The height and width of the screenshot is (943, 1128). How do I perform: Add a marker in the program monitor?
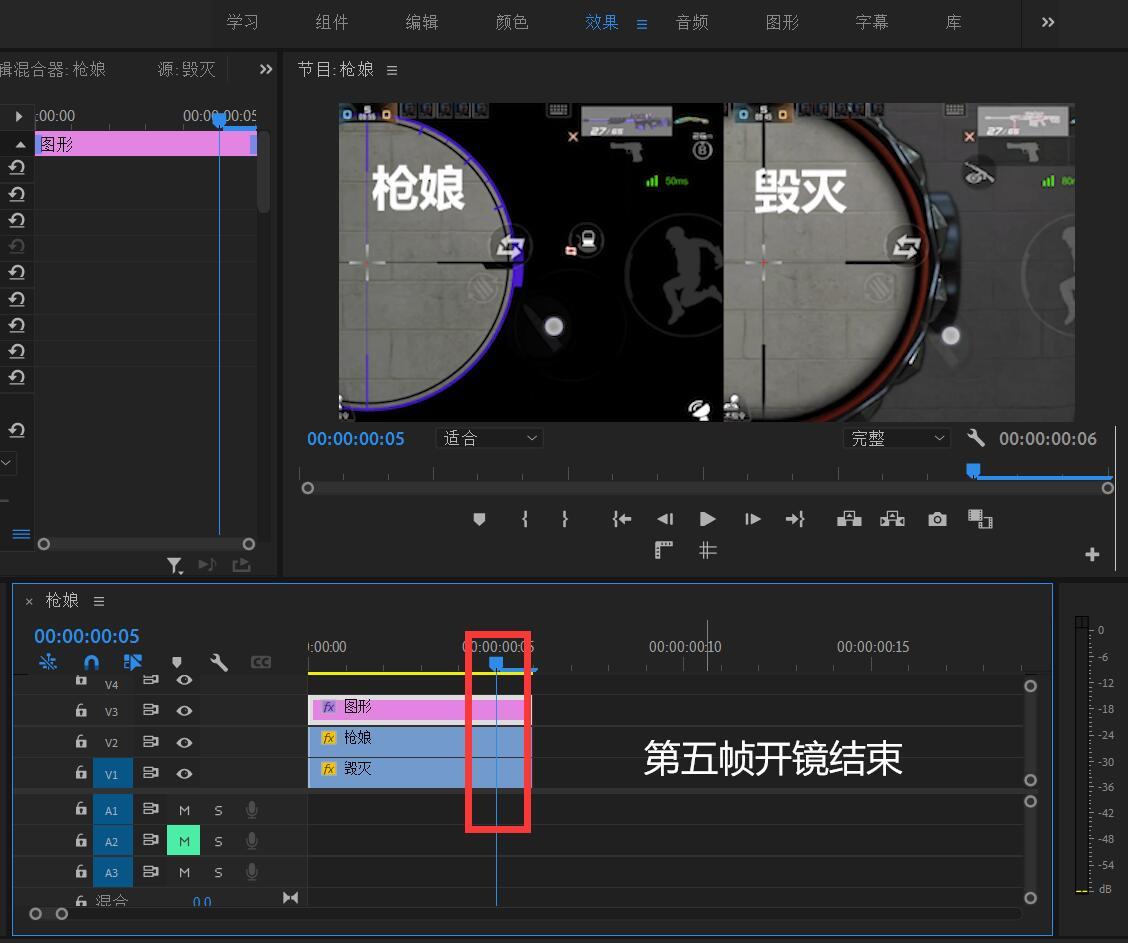[x=479, y=519]
